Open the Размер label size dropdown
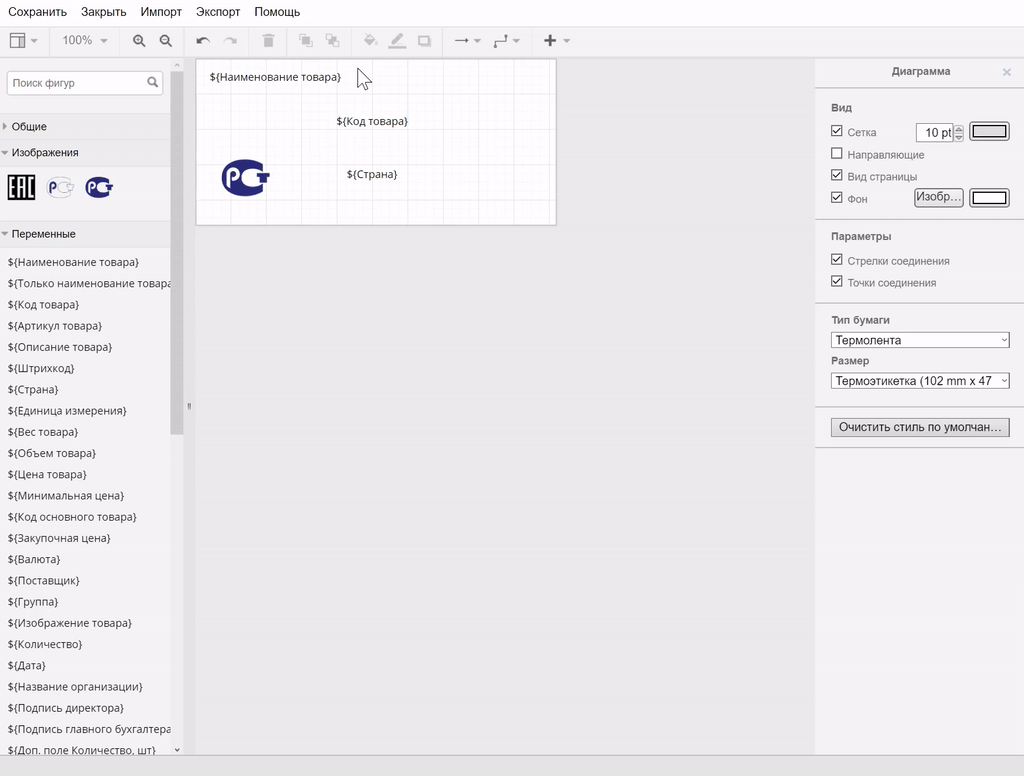The image size is (1024, 776). pyautogui.click(x=920, y=381)
